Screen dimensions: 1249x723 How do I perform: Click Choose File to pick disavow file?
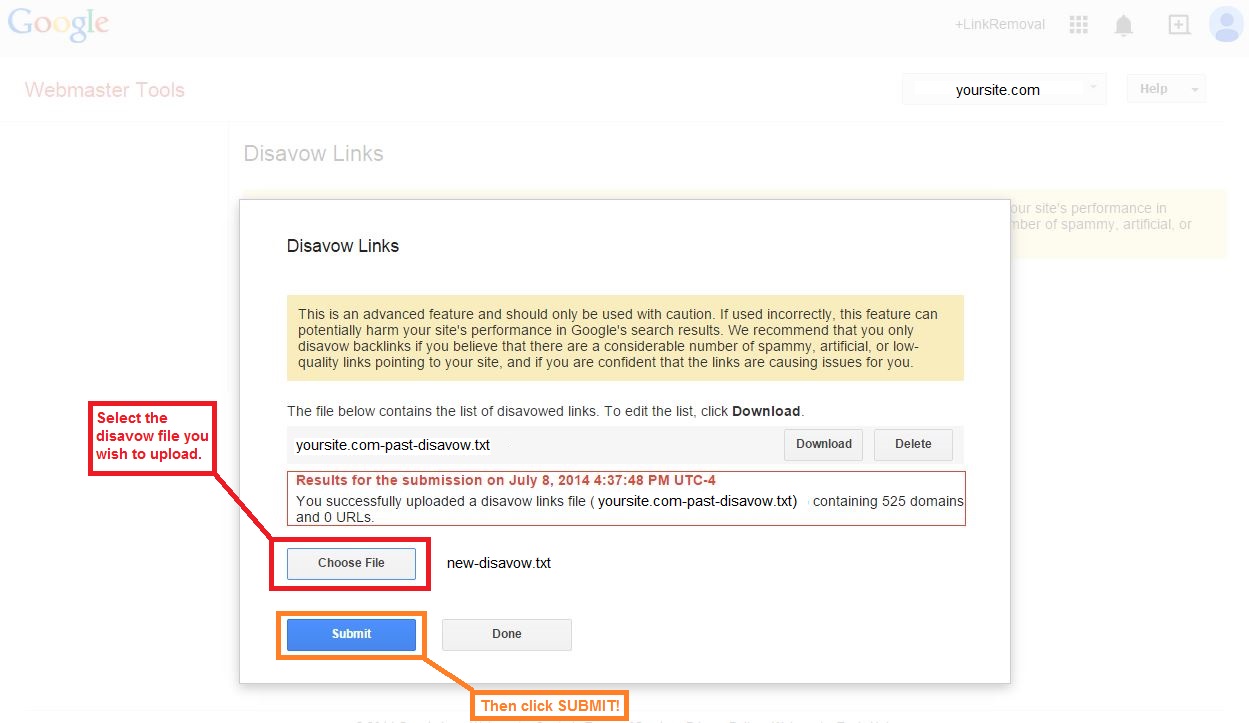pyautogui.click(x=351, y=563)
